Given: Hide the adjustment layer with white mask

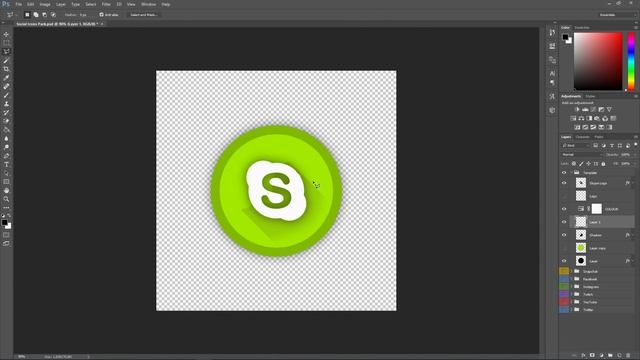Looking at the screenshot, I should click(564, 209).
